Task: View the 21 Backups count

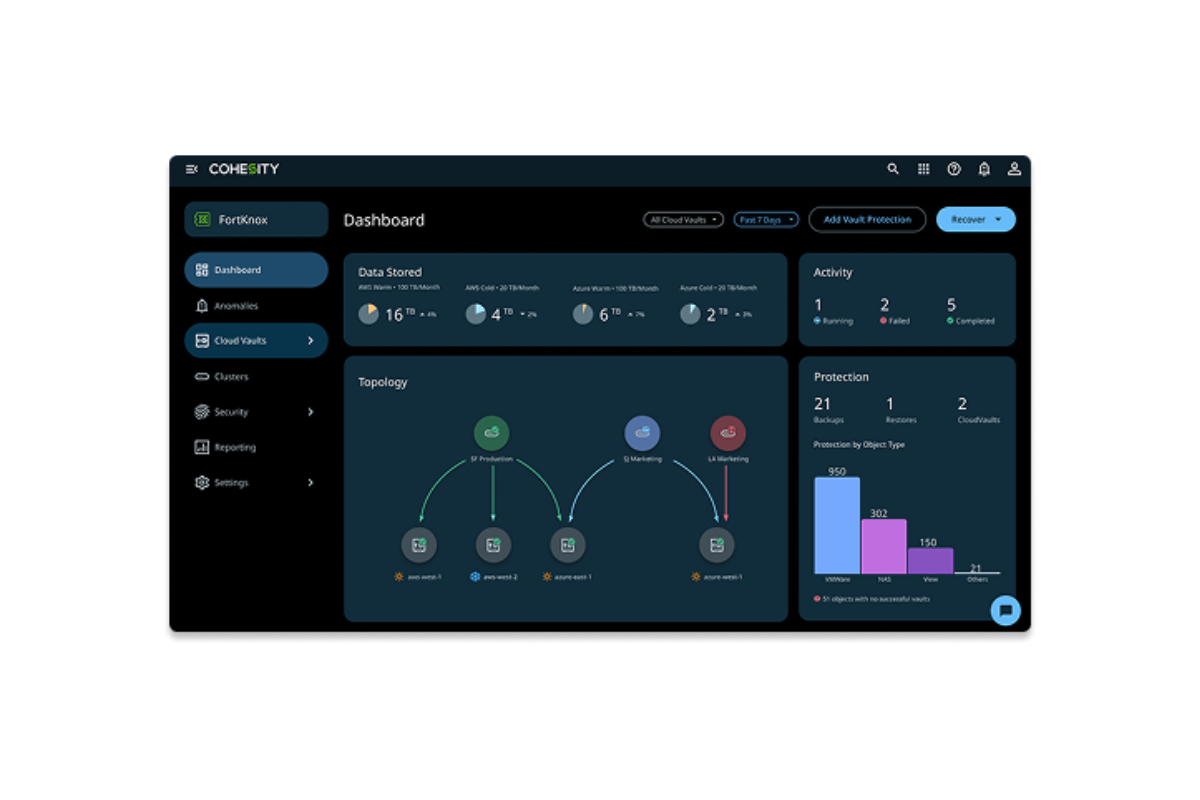Action: 830,410
